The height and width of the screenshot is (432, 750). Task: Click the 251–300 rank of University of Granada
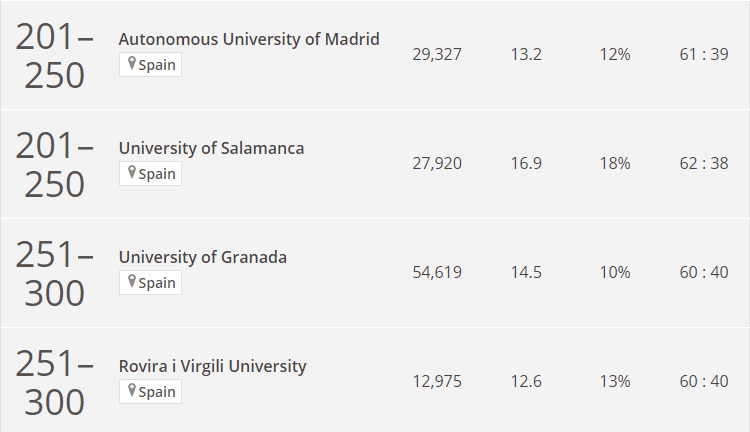click(x=55, y=274)
